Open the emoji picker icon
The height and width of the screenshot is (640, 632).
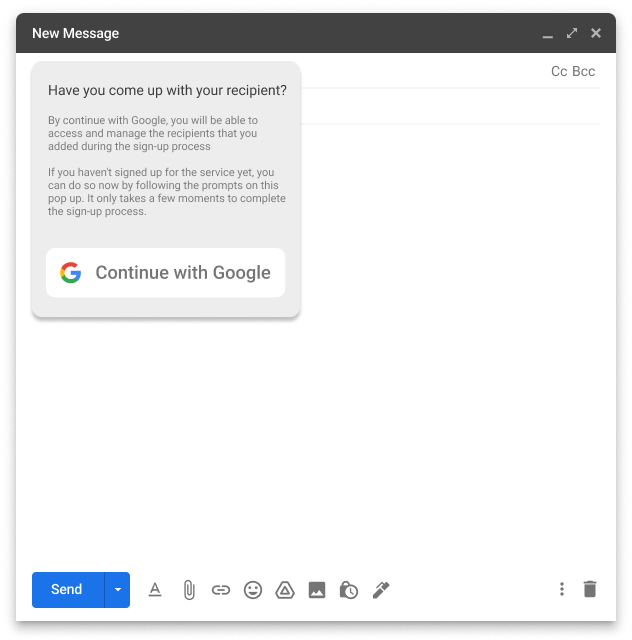253,590
